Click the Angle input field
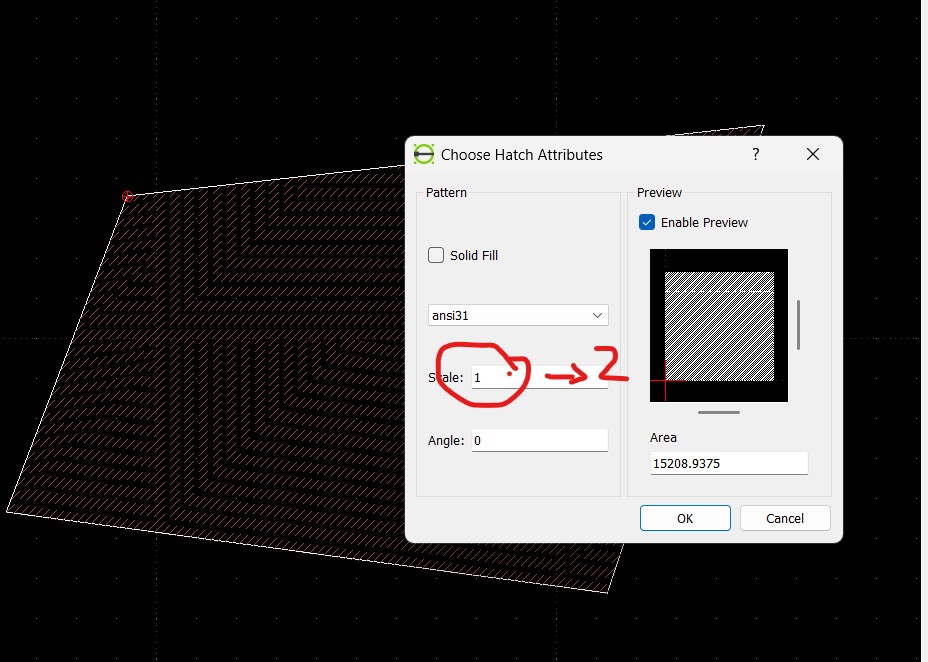 (x=539, y=440)
